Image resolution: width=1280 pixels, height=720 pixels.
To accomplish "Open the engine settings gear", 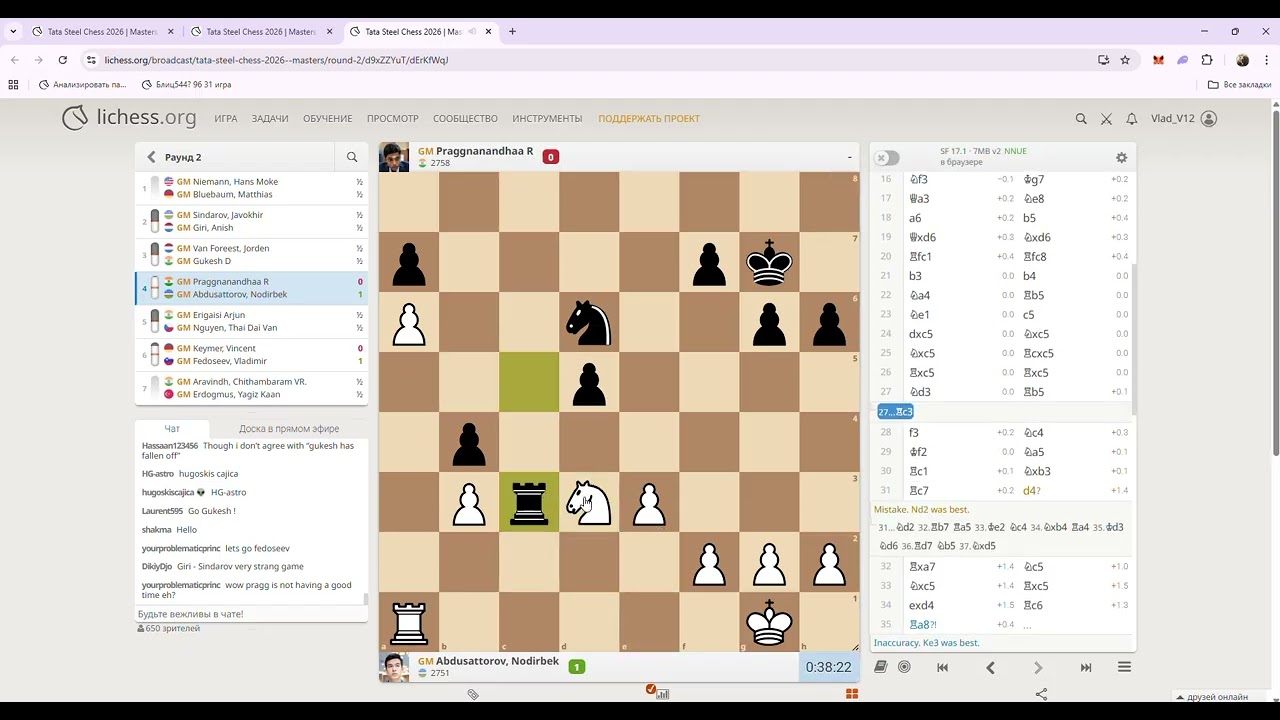I will click(x=1121, y=157).
